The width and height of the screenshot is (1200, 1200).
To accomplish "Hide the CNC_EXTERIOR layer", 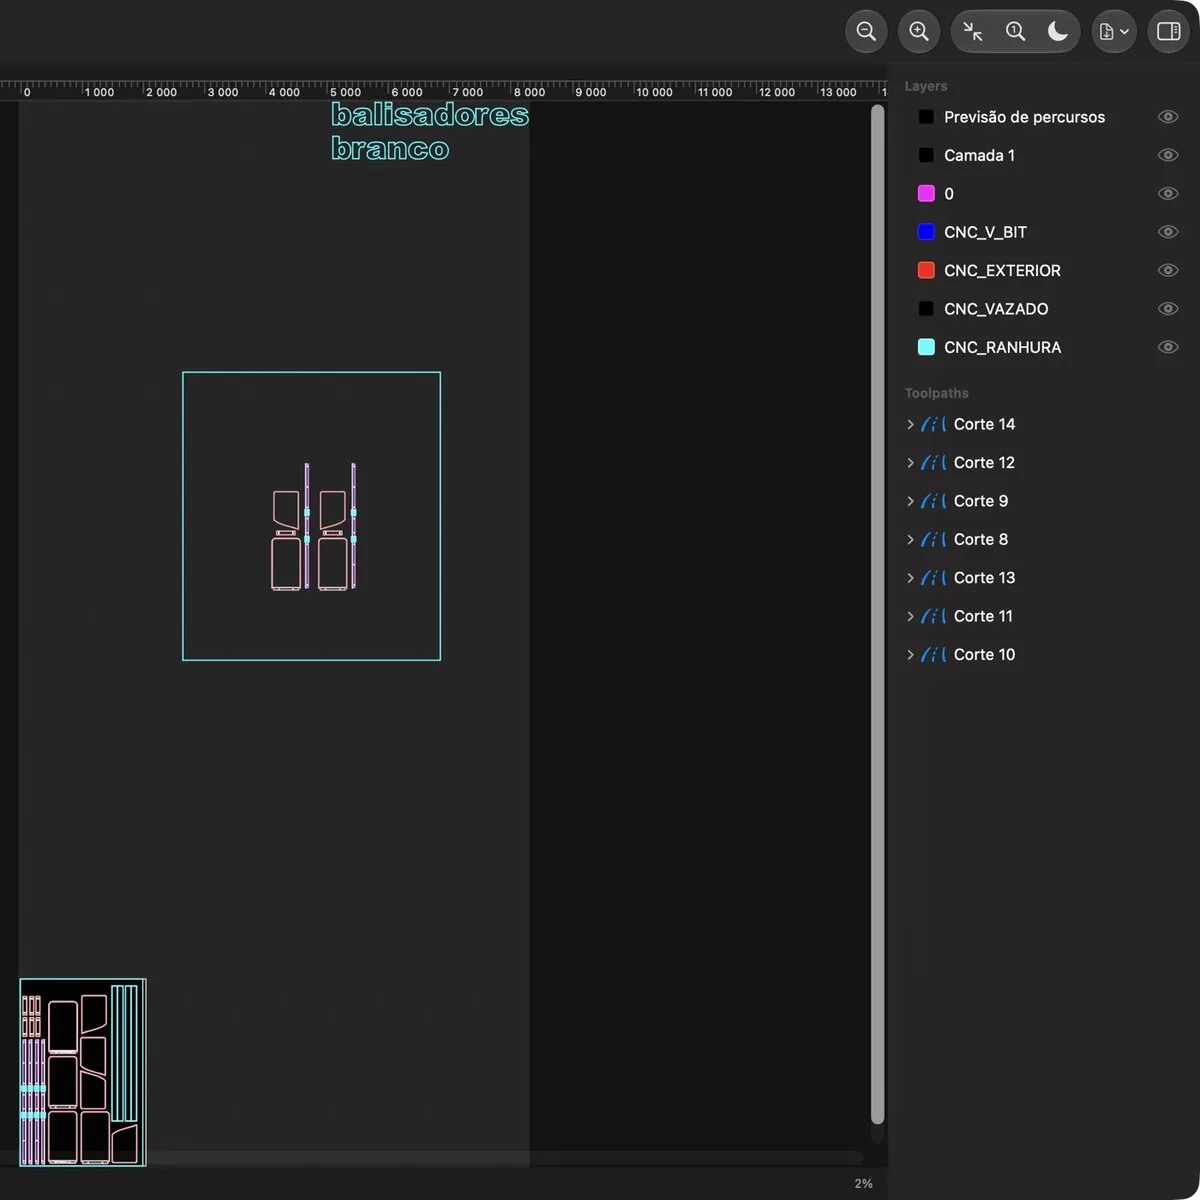I will 1168,270.
